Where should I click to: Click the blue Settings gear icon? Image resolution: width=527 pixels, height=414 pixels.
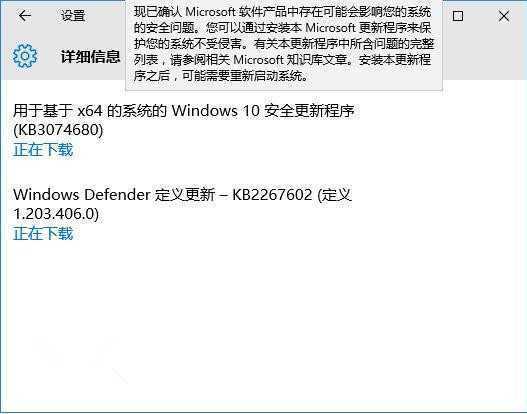pos(25,56)
